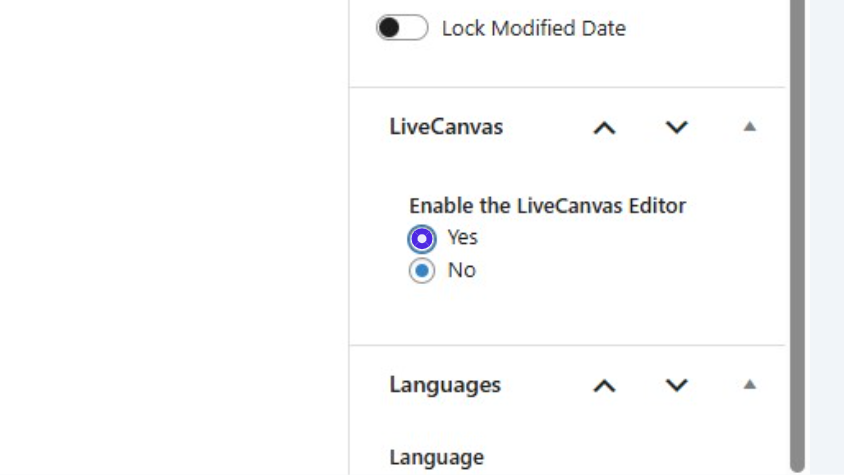Toggle the Lock Modified Date switch
The width and height of the screenshot is (844, 475).
point(402,28)
